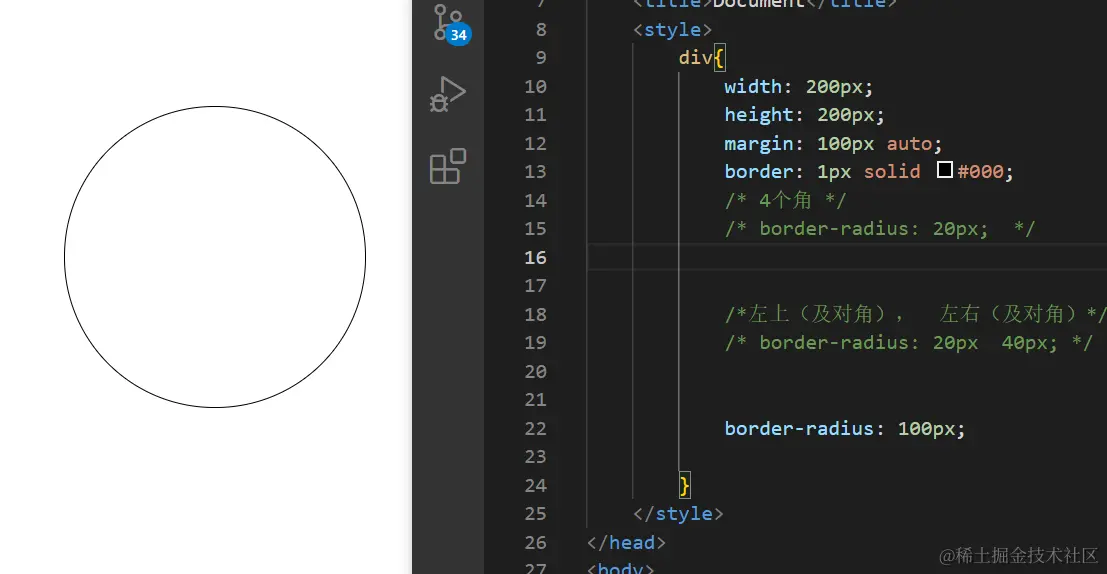Image resolution: width=1107 pixels, height=574 pixels.
Task: Click the closing </style> tag on line 25
Action: (678, 514)
